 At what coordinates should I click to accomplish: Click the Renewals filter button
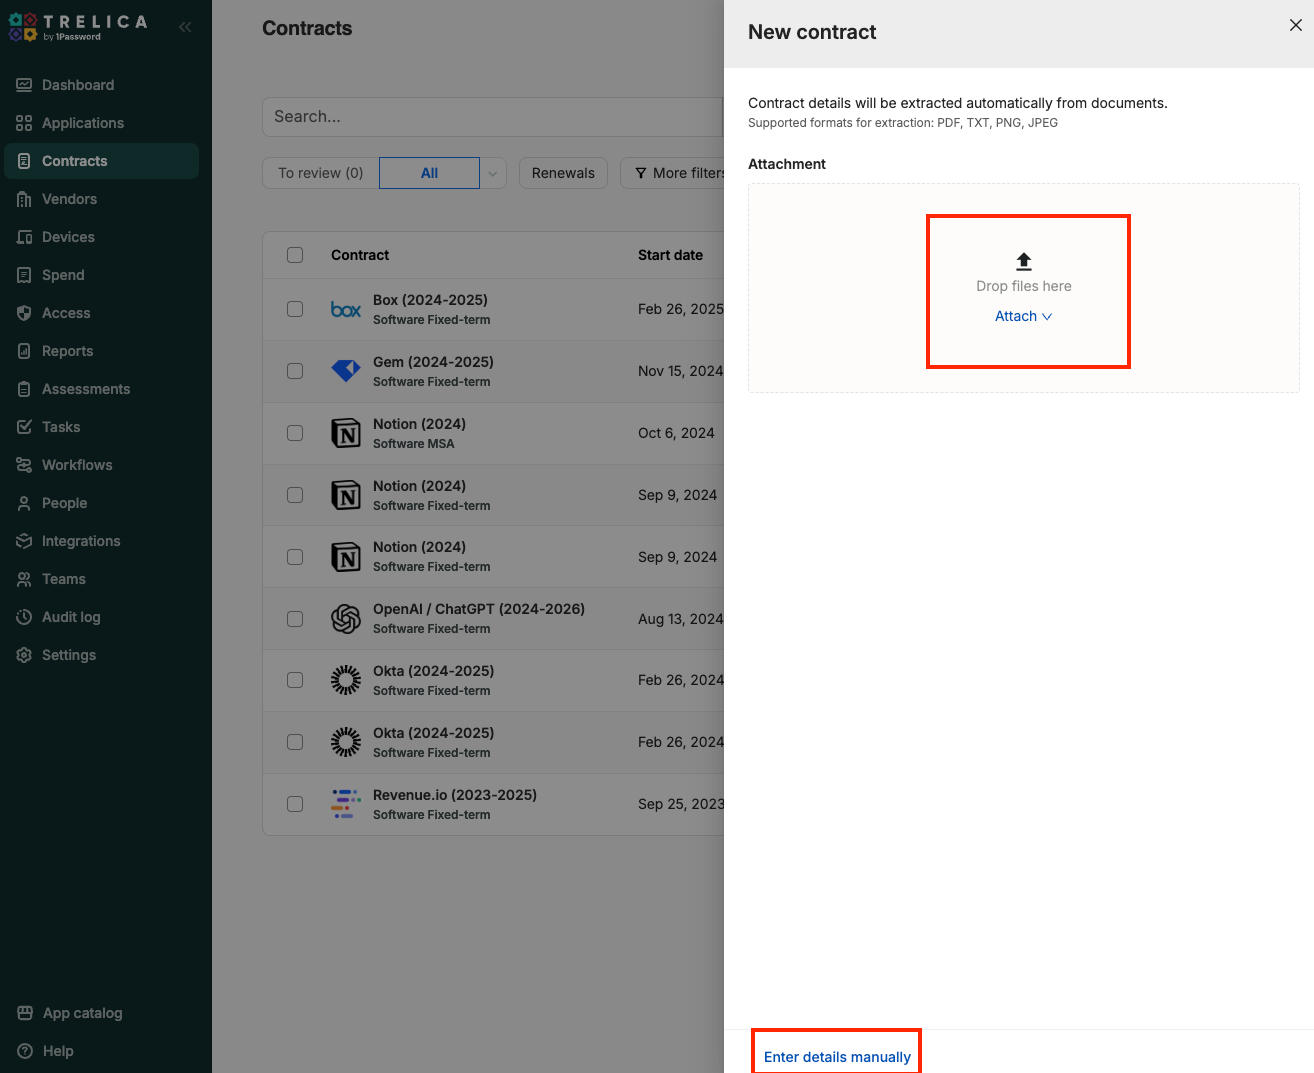[x=563, y=173]
